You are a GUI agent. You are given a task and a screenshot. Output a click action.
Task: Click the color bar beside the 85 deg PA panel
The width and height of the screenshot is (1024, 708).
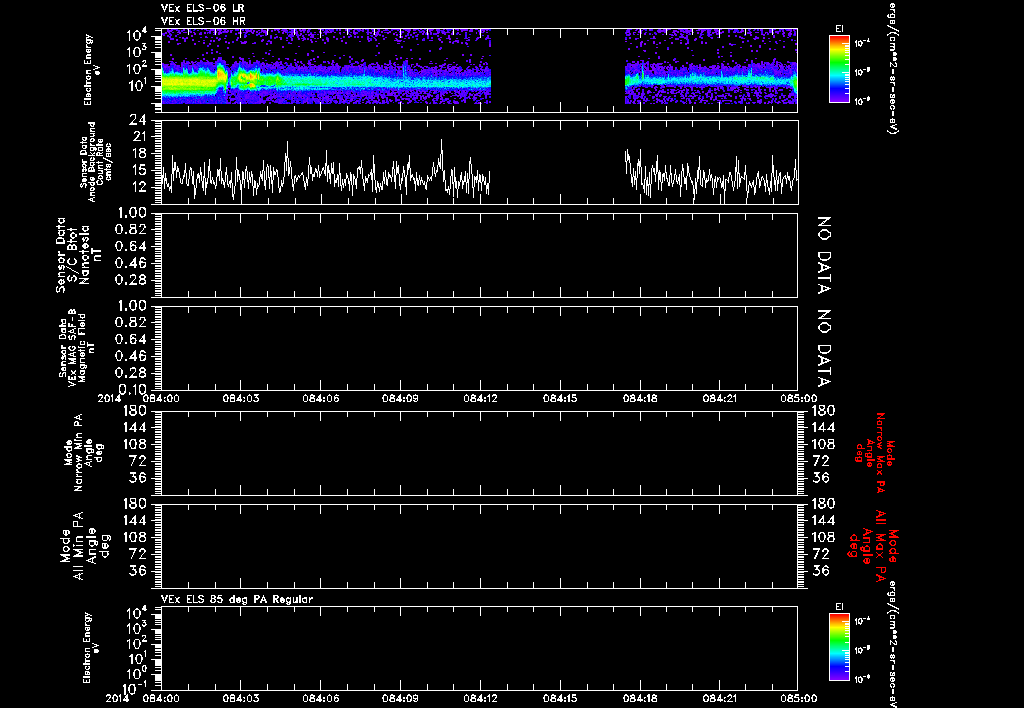tap(839, 647)
